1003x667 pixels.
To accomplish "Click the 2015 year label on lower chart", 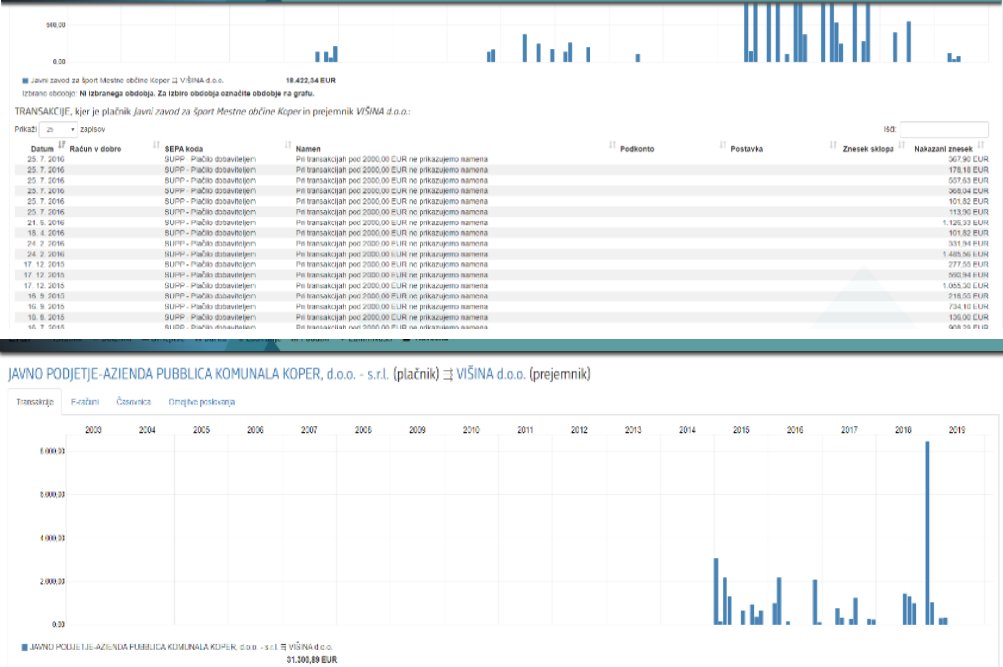I will click(x=741, y=430).
